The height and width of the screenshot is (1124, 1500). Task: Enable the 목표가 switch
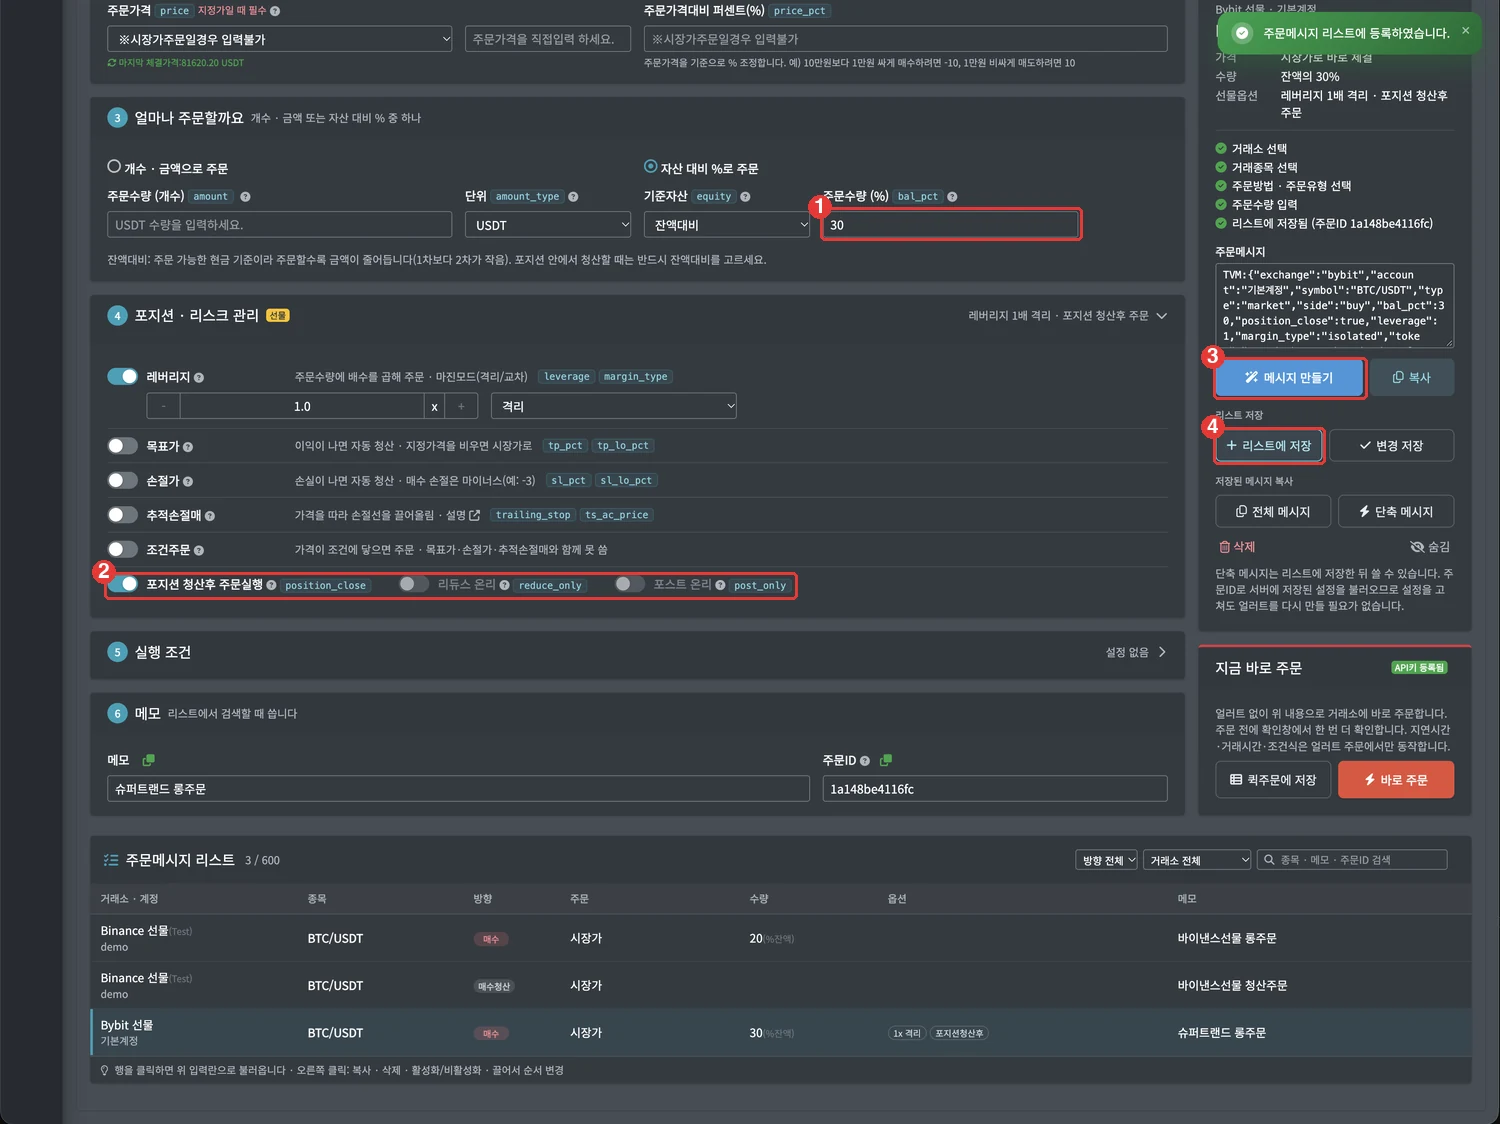coord(122,446)
